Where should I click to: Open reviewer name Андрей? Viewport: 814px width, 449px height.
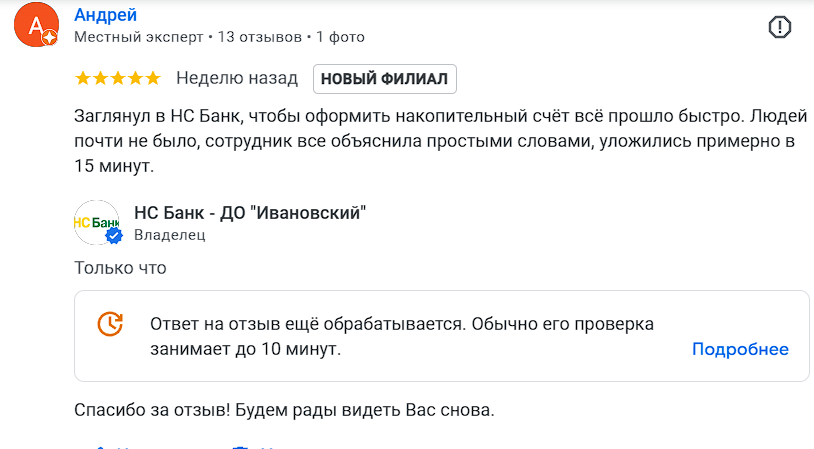pyautogui.click(x=105, y=15)
